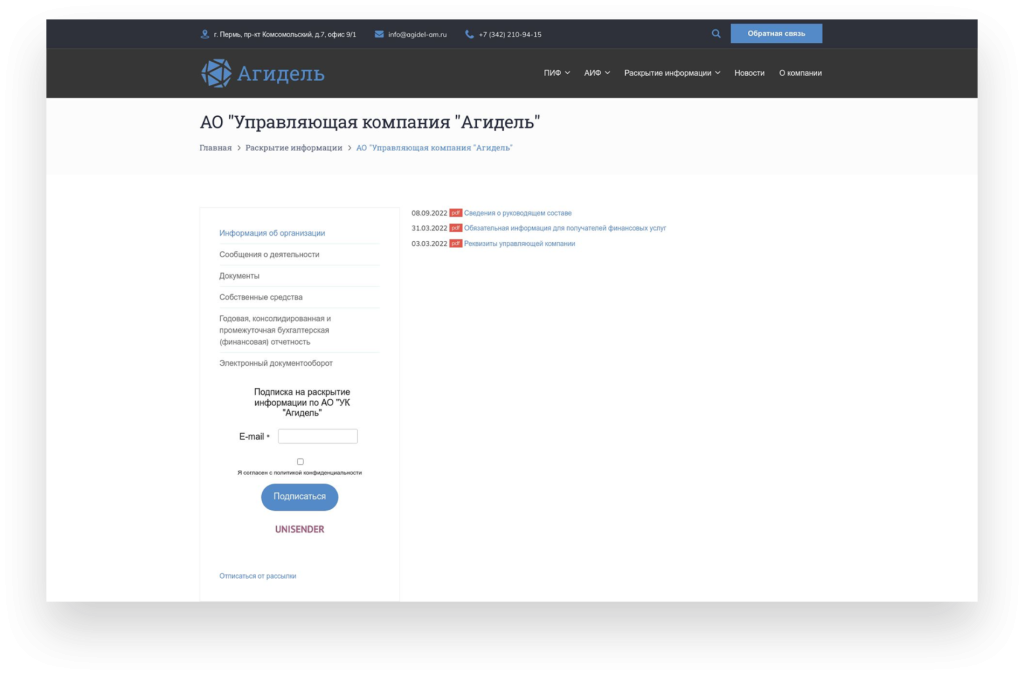Click the PDF icon on the 31.03.2022 document
Screen dimensions: 1024x675
pos(457,227)
